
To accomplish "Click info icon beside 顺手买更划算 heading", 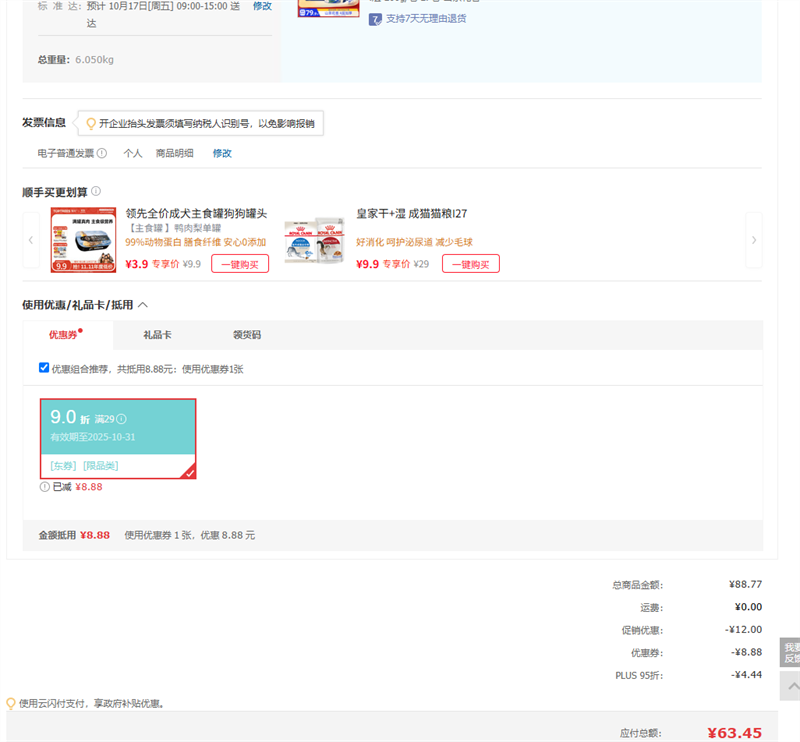I will coord(96,191).
